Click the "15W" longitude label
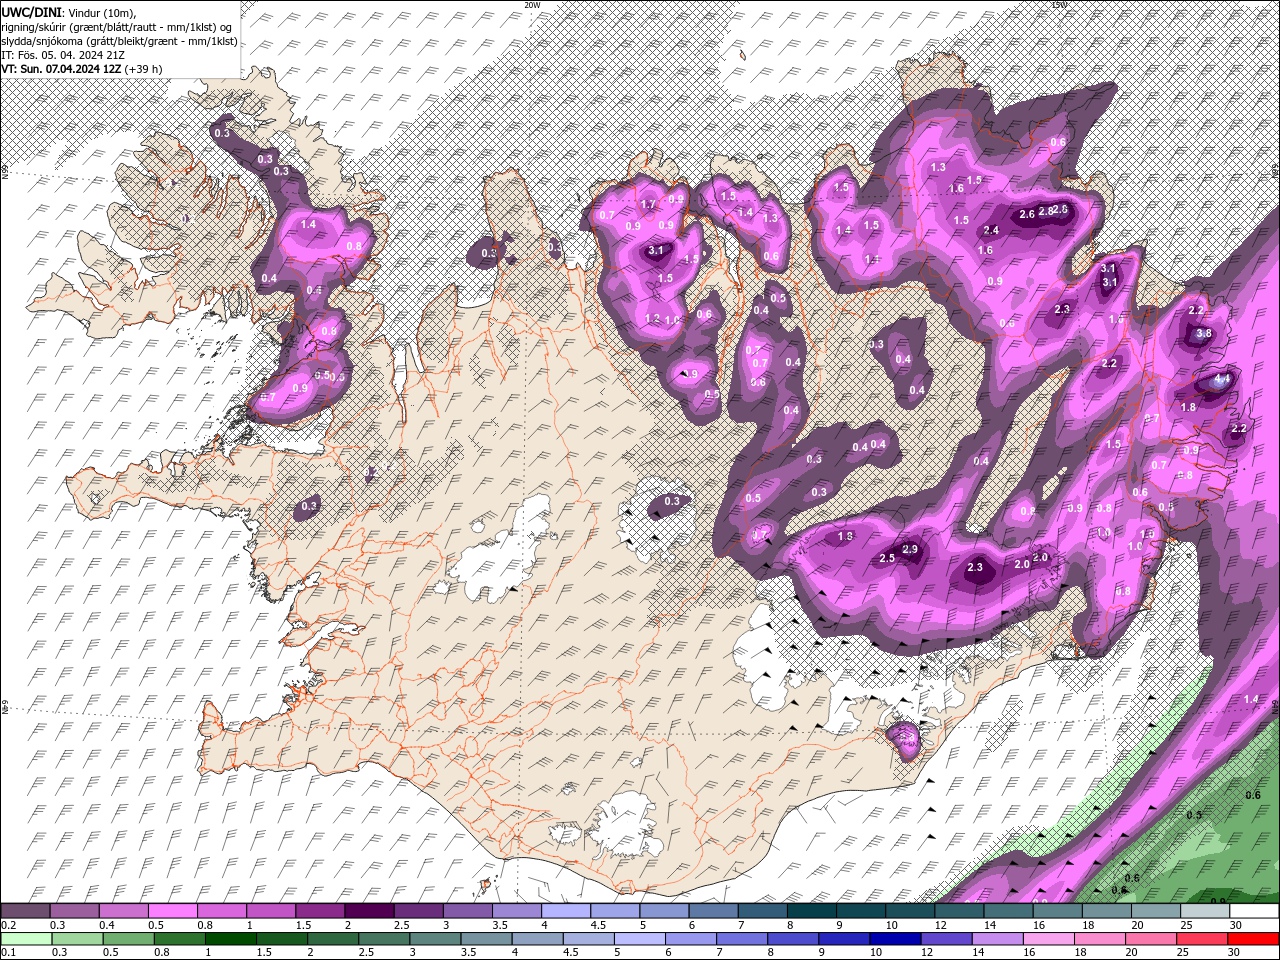The image size is (1280, 960). pos(1059,5)
